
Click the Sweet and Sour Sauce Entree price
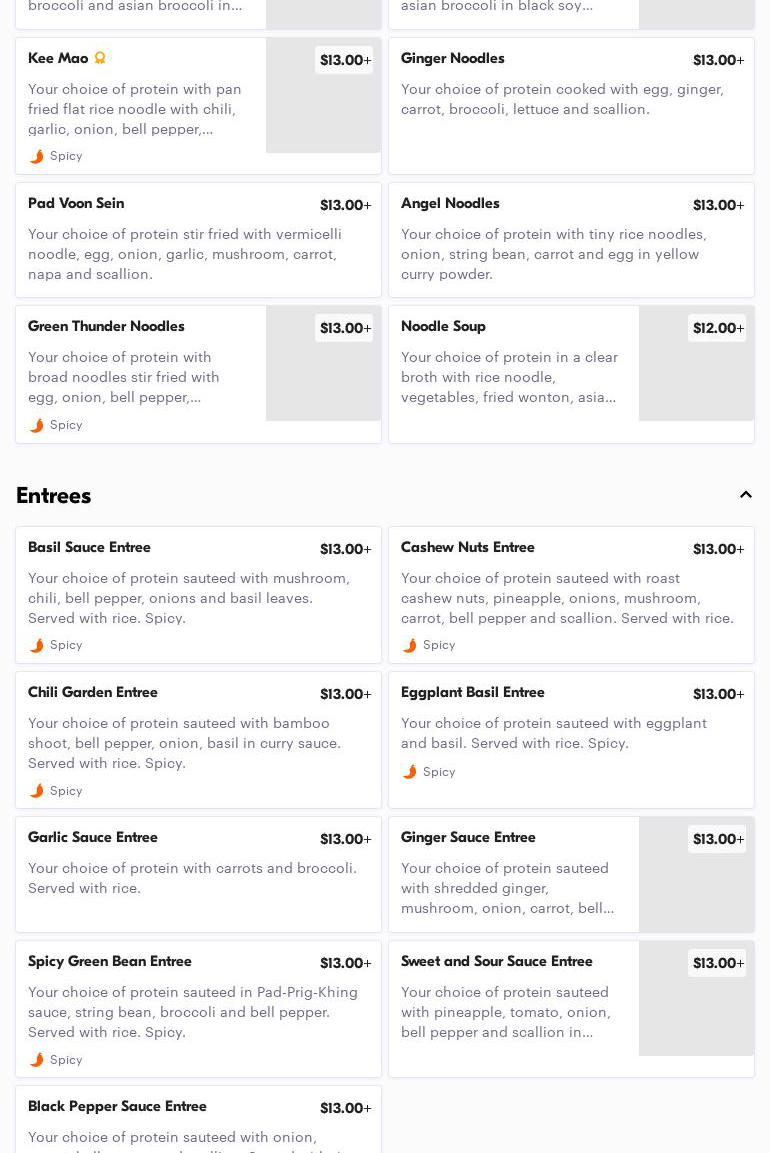point(718,963)
